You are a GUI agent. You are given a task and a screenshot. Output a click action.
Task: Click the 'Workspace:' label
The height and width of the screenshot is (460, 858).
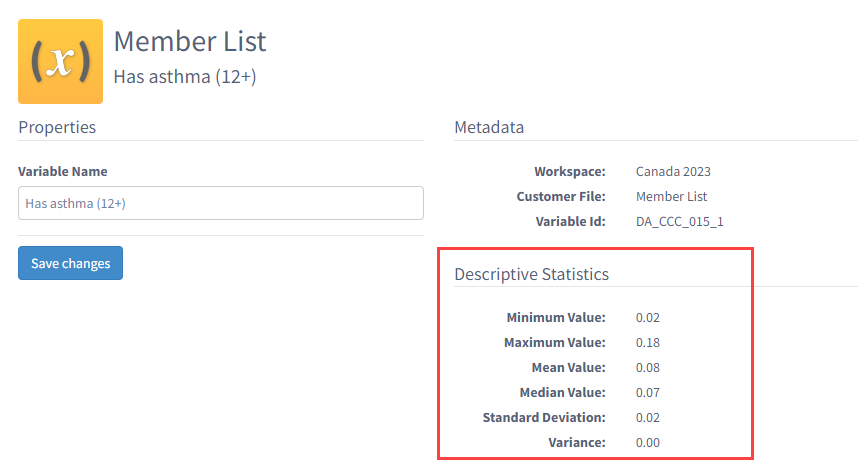pyautogui.click(x=570, y=171)
